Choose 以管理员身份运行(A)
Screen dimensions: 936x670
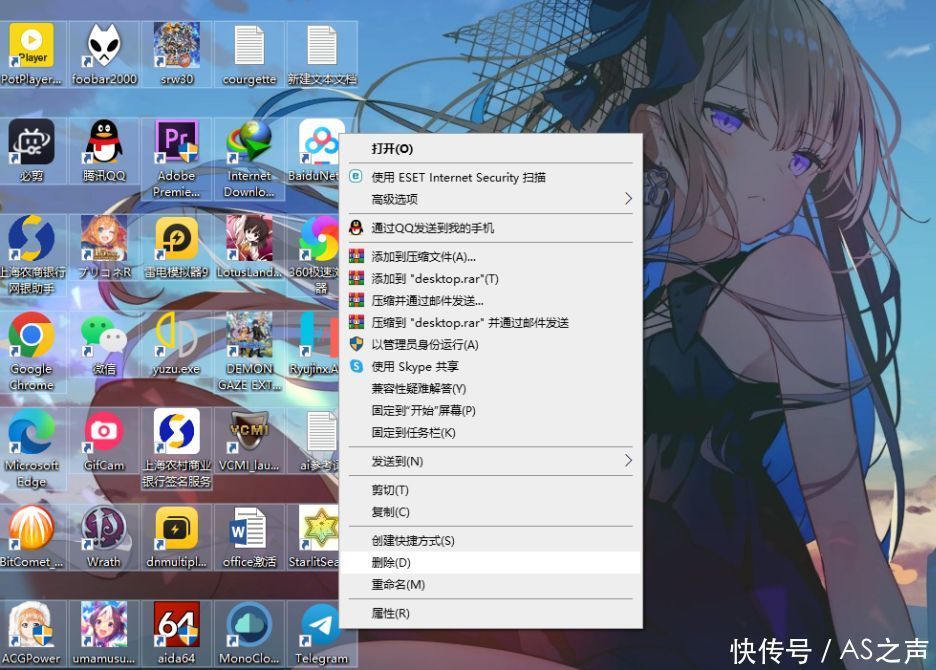tap(491, 345)
